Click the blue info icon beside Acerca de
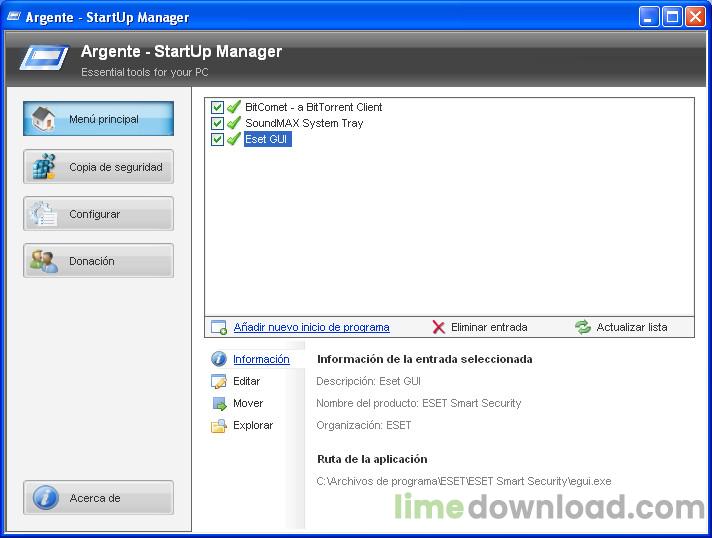 click(x=45, y=498)
